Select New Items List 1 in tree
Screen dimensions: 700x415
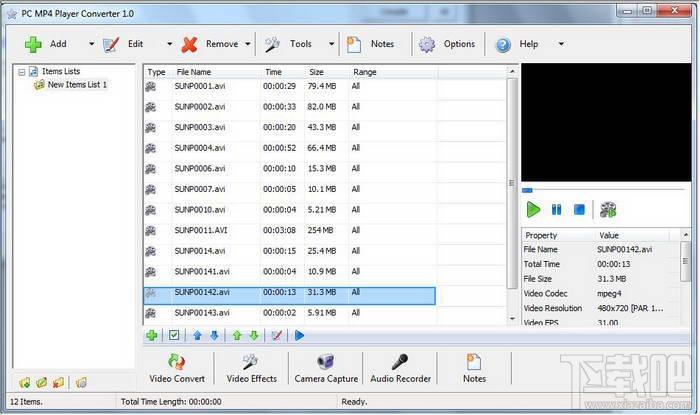tap(77, 85)
